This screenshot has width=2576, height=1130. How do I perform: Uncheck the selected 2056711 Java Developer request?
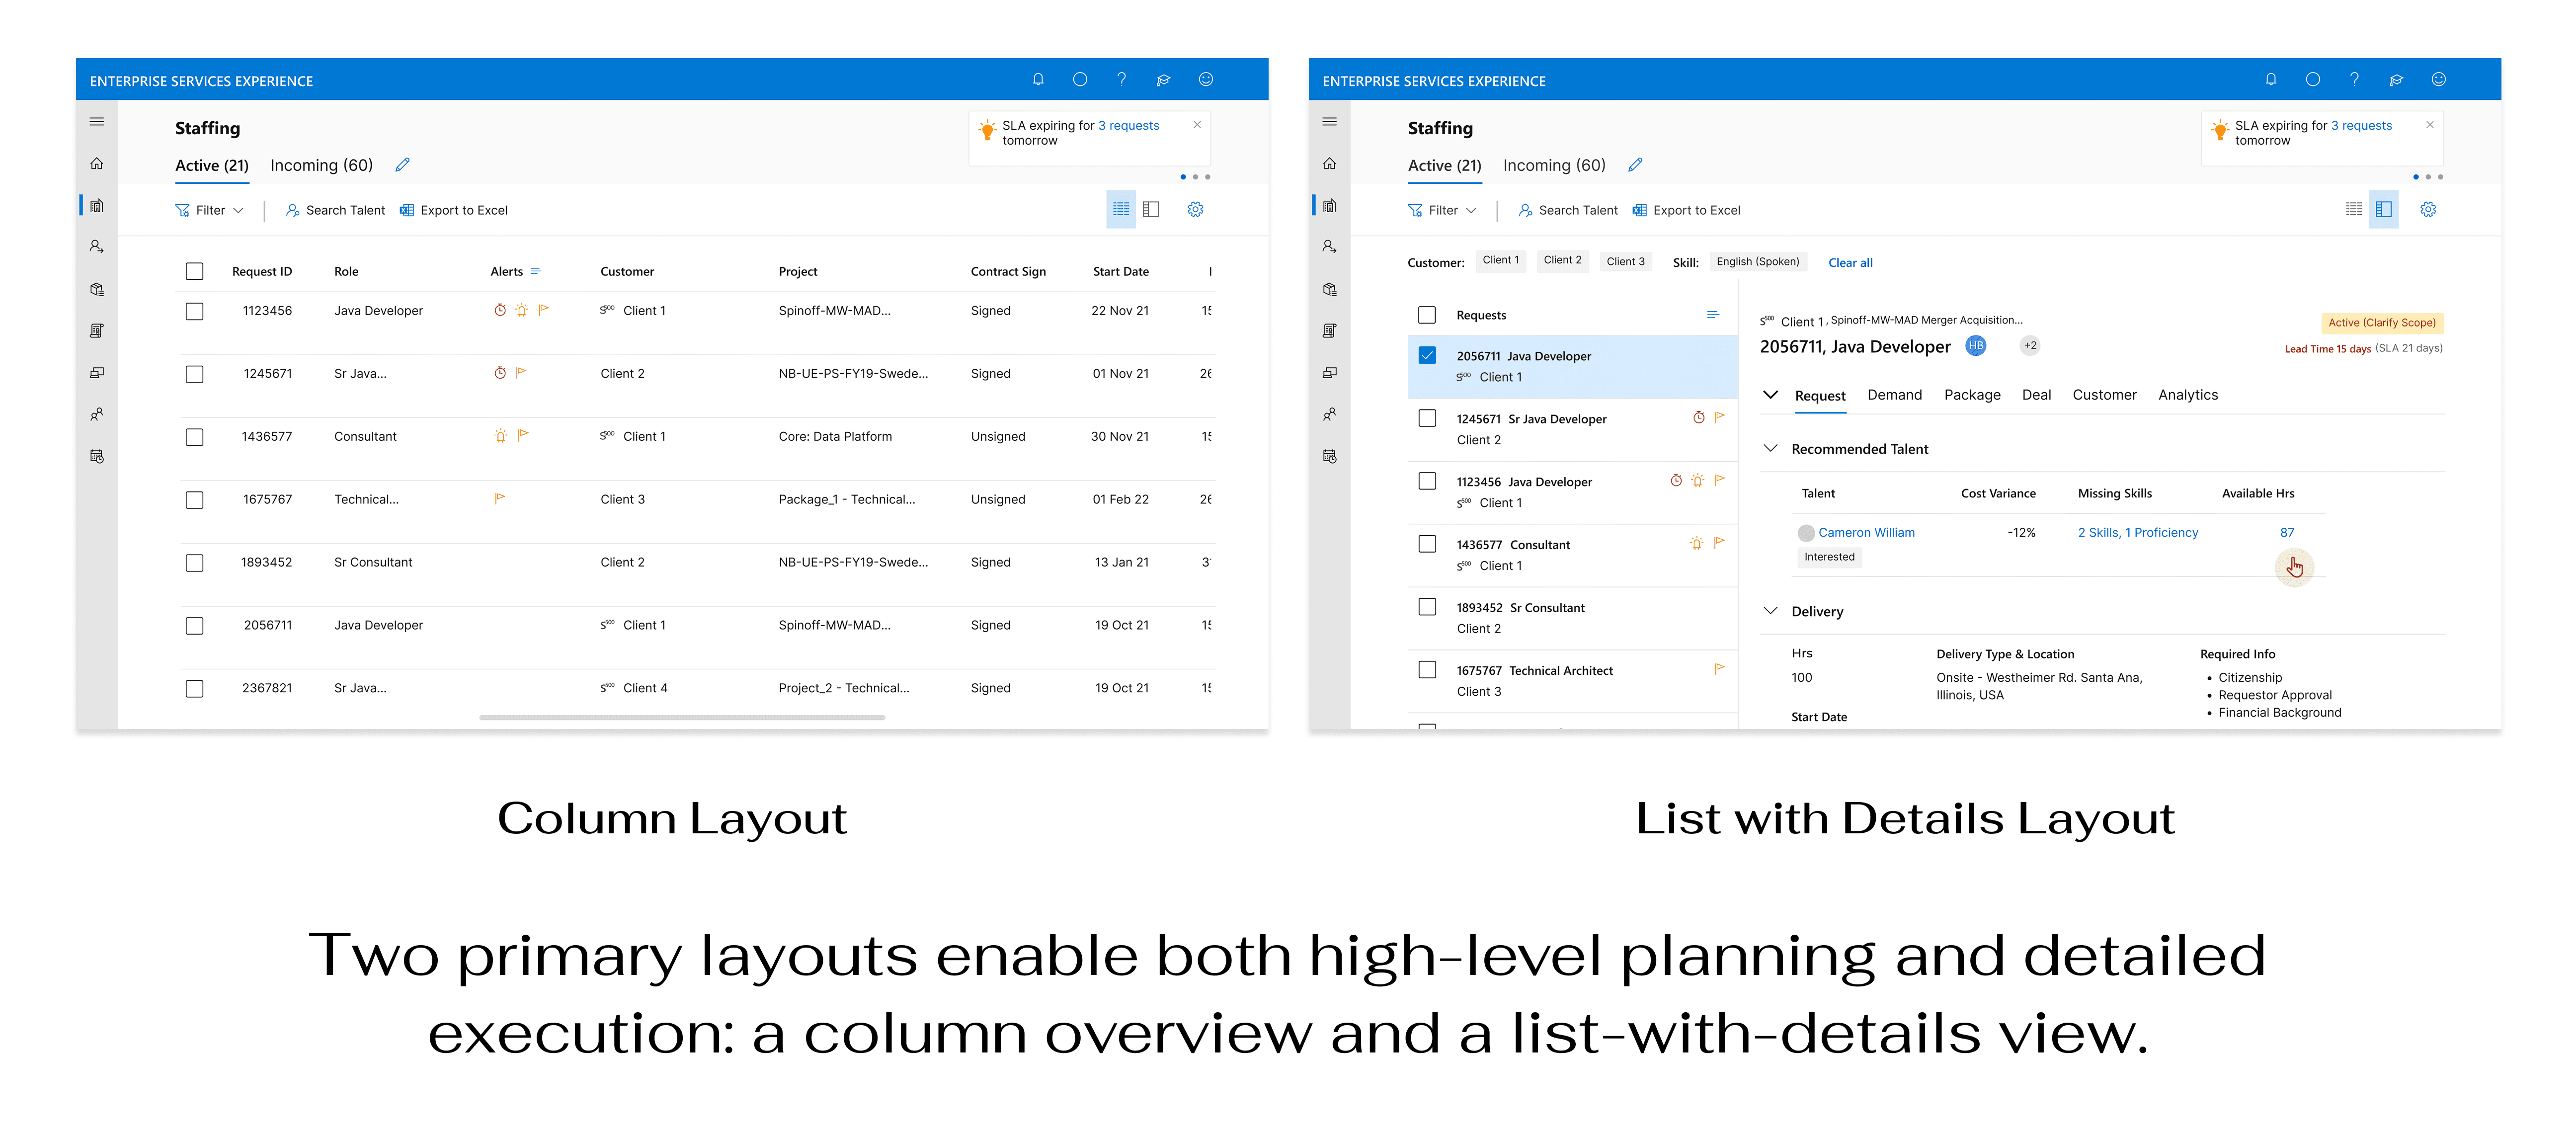[1427, 356]
